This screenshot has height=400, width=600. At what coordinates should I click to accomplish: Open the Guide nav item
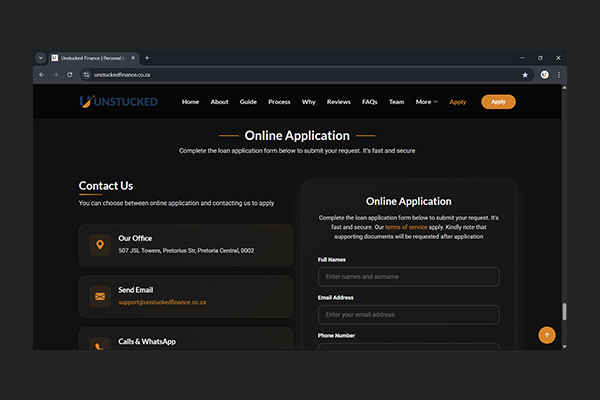tap(248, 102)
